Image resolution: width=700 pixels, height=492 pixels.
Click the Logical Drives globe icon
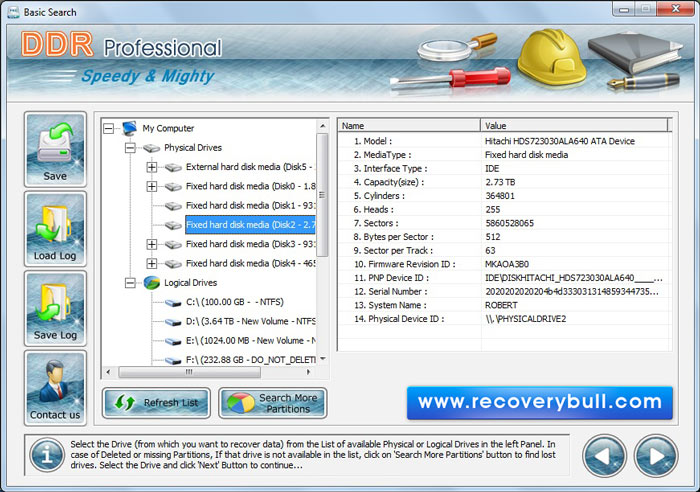tap(152, 283)
